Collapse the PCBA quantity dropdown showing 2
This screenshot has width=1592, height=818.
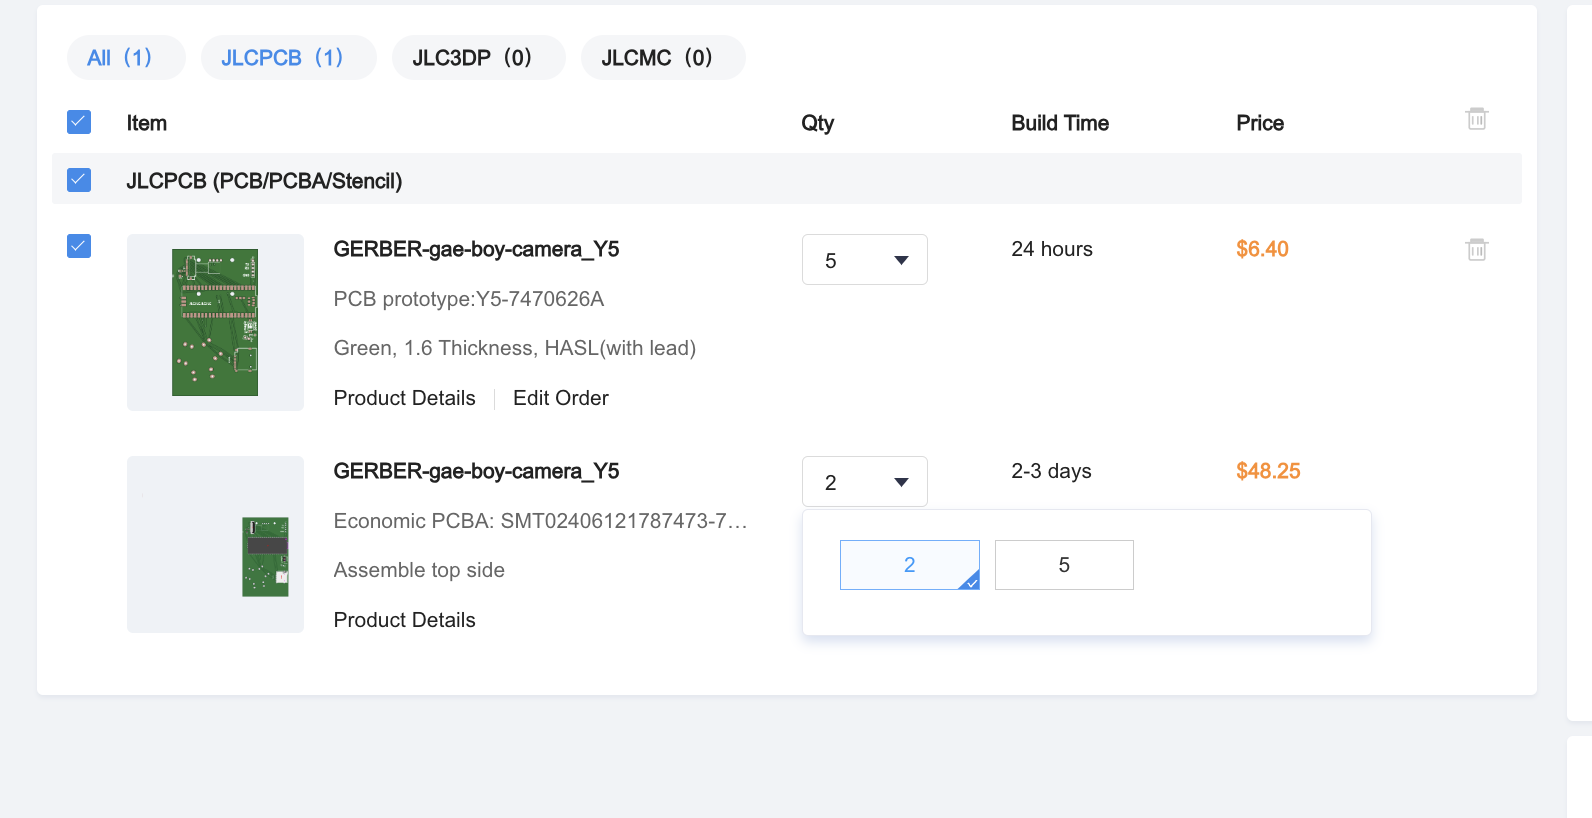pos(864,482)
